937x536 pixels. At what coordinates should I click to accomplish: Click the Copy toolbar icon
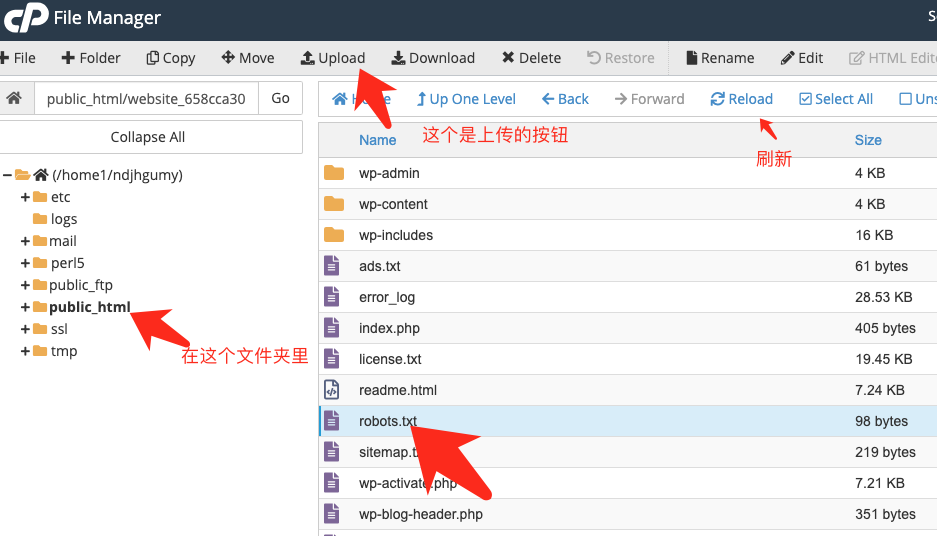coord(152,58)
